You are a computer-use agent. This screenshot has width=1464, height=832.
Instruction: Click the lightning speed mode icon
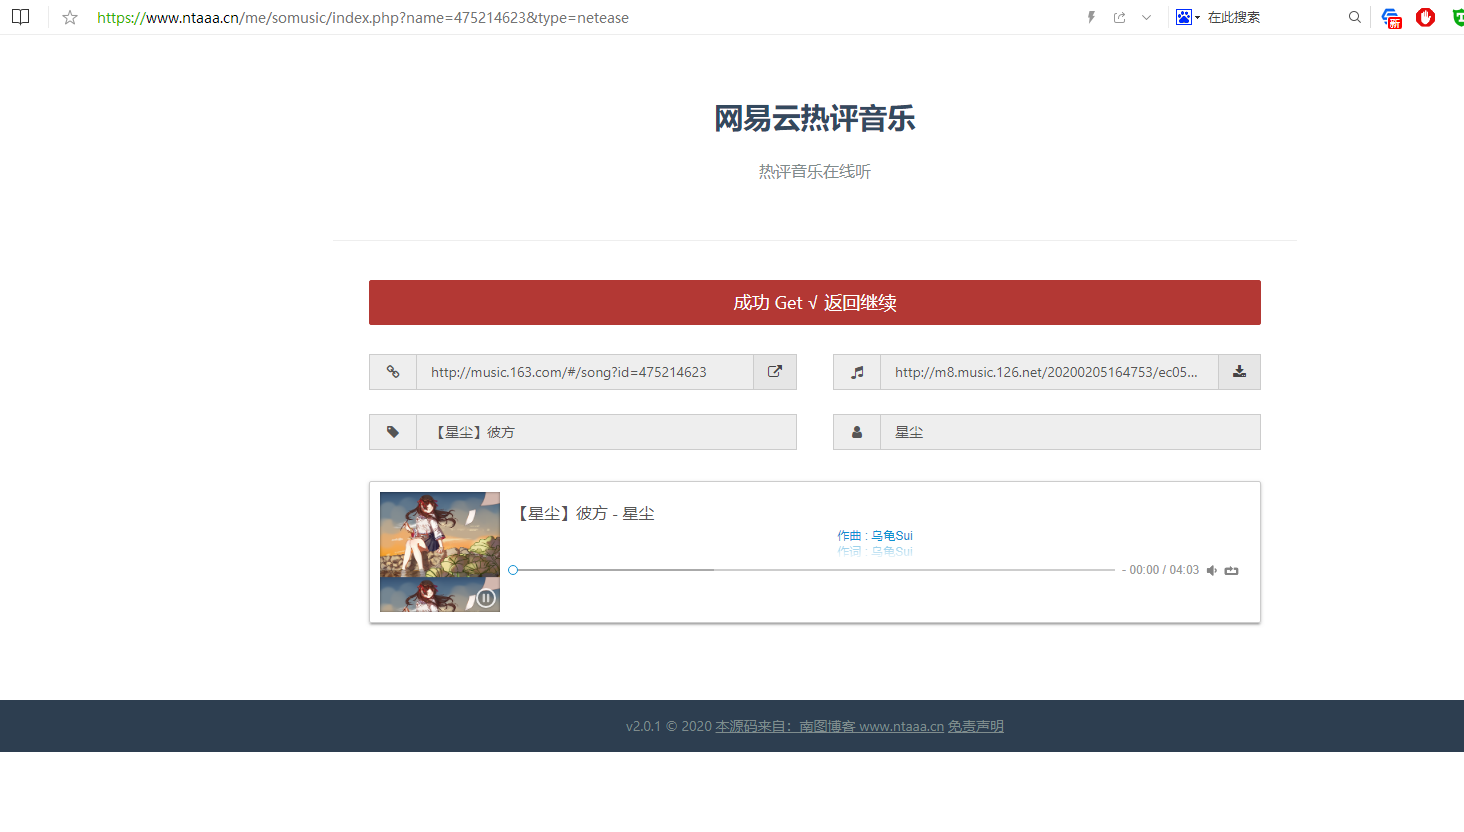[x=1091, y=17]
